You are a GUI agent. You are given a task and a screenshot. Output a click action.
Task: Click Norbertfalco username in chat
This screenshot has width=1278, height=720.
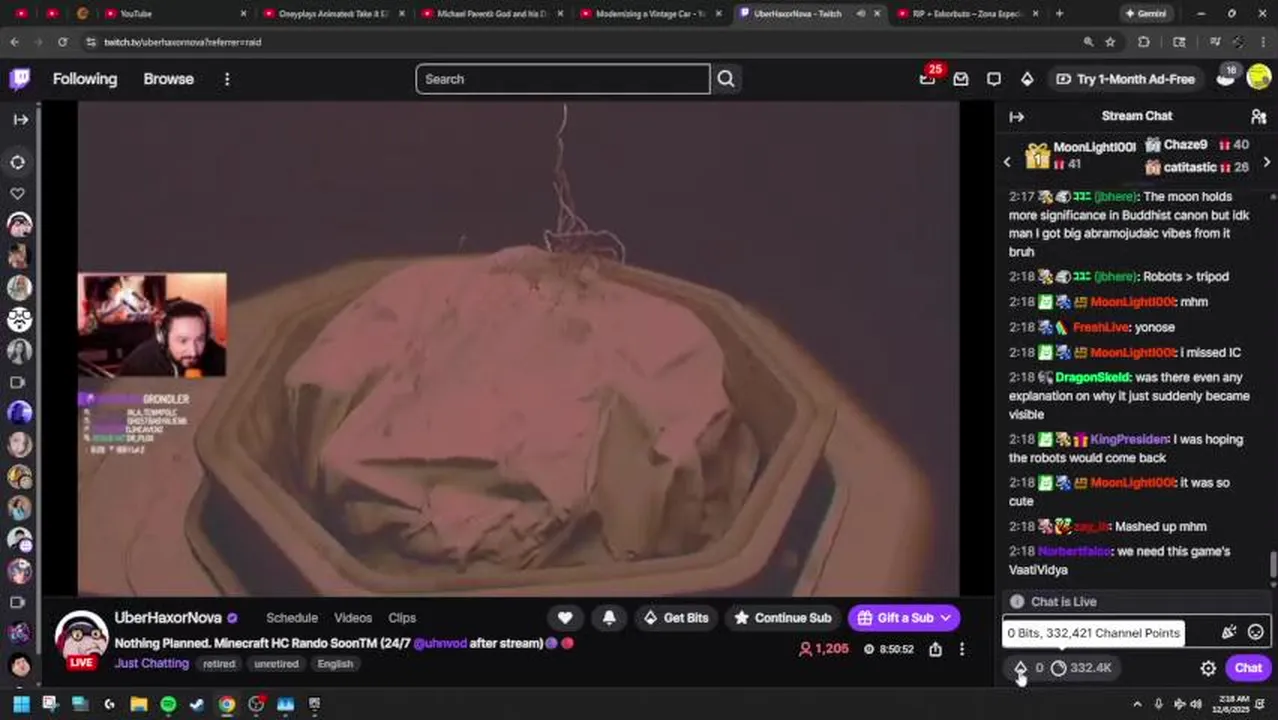tap(1074, 551)
